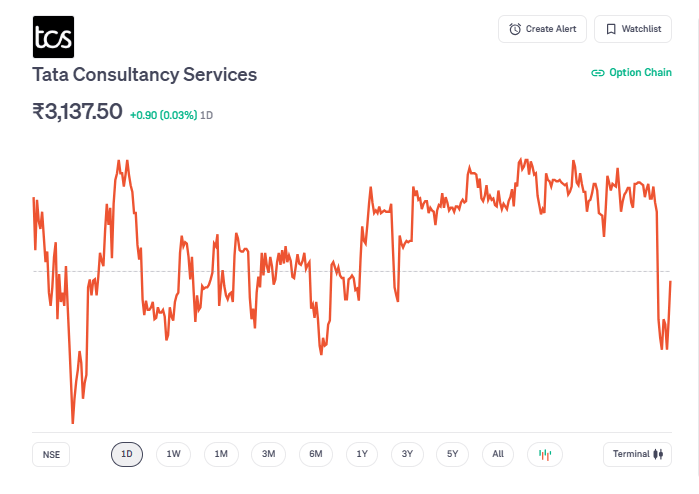The image size is (699, 494).
Task: Add stock via Watchlist button
Action: click(x=632, y=29)
